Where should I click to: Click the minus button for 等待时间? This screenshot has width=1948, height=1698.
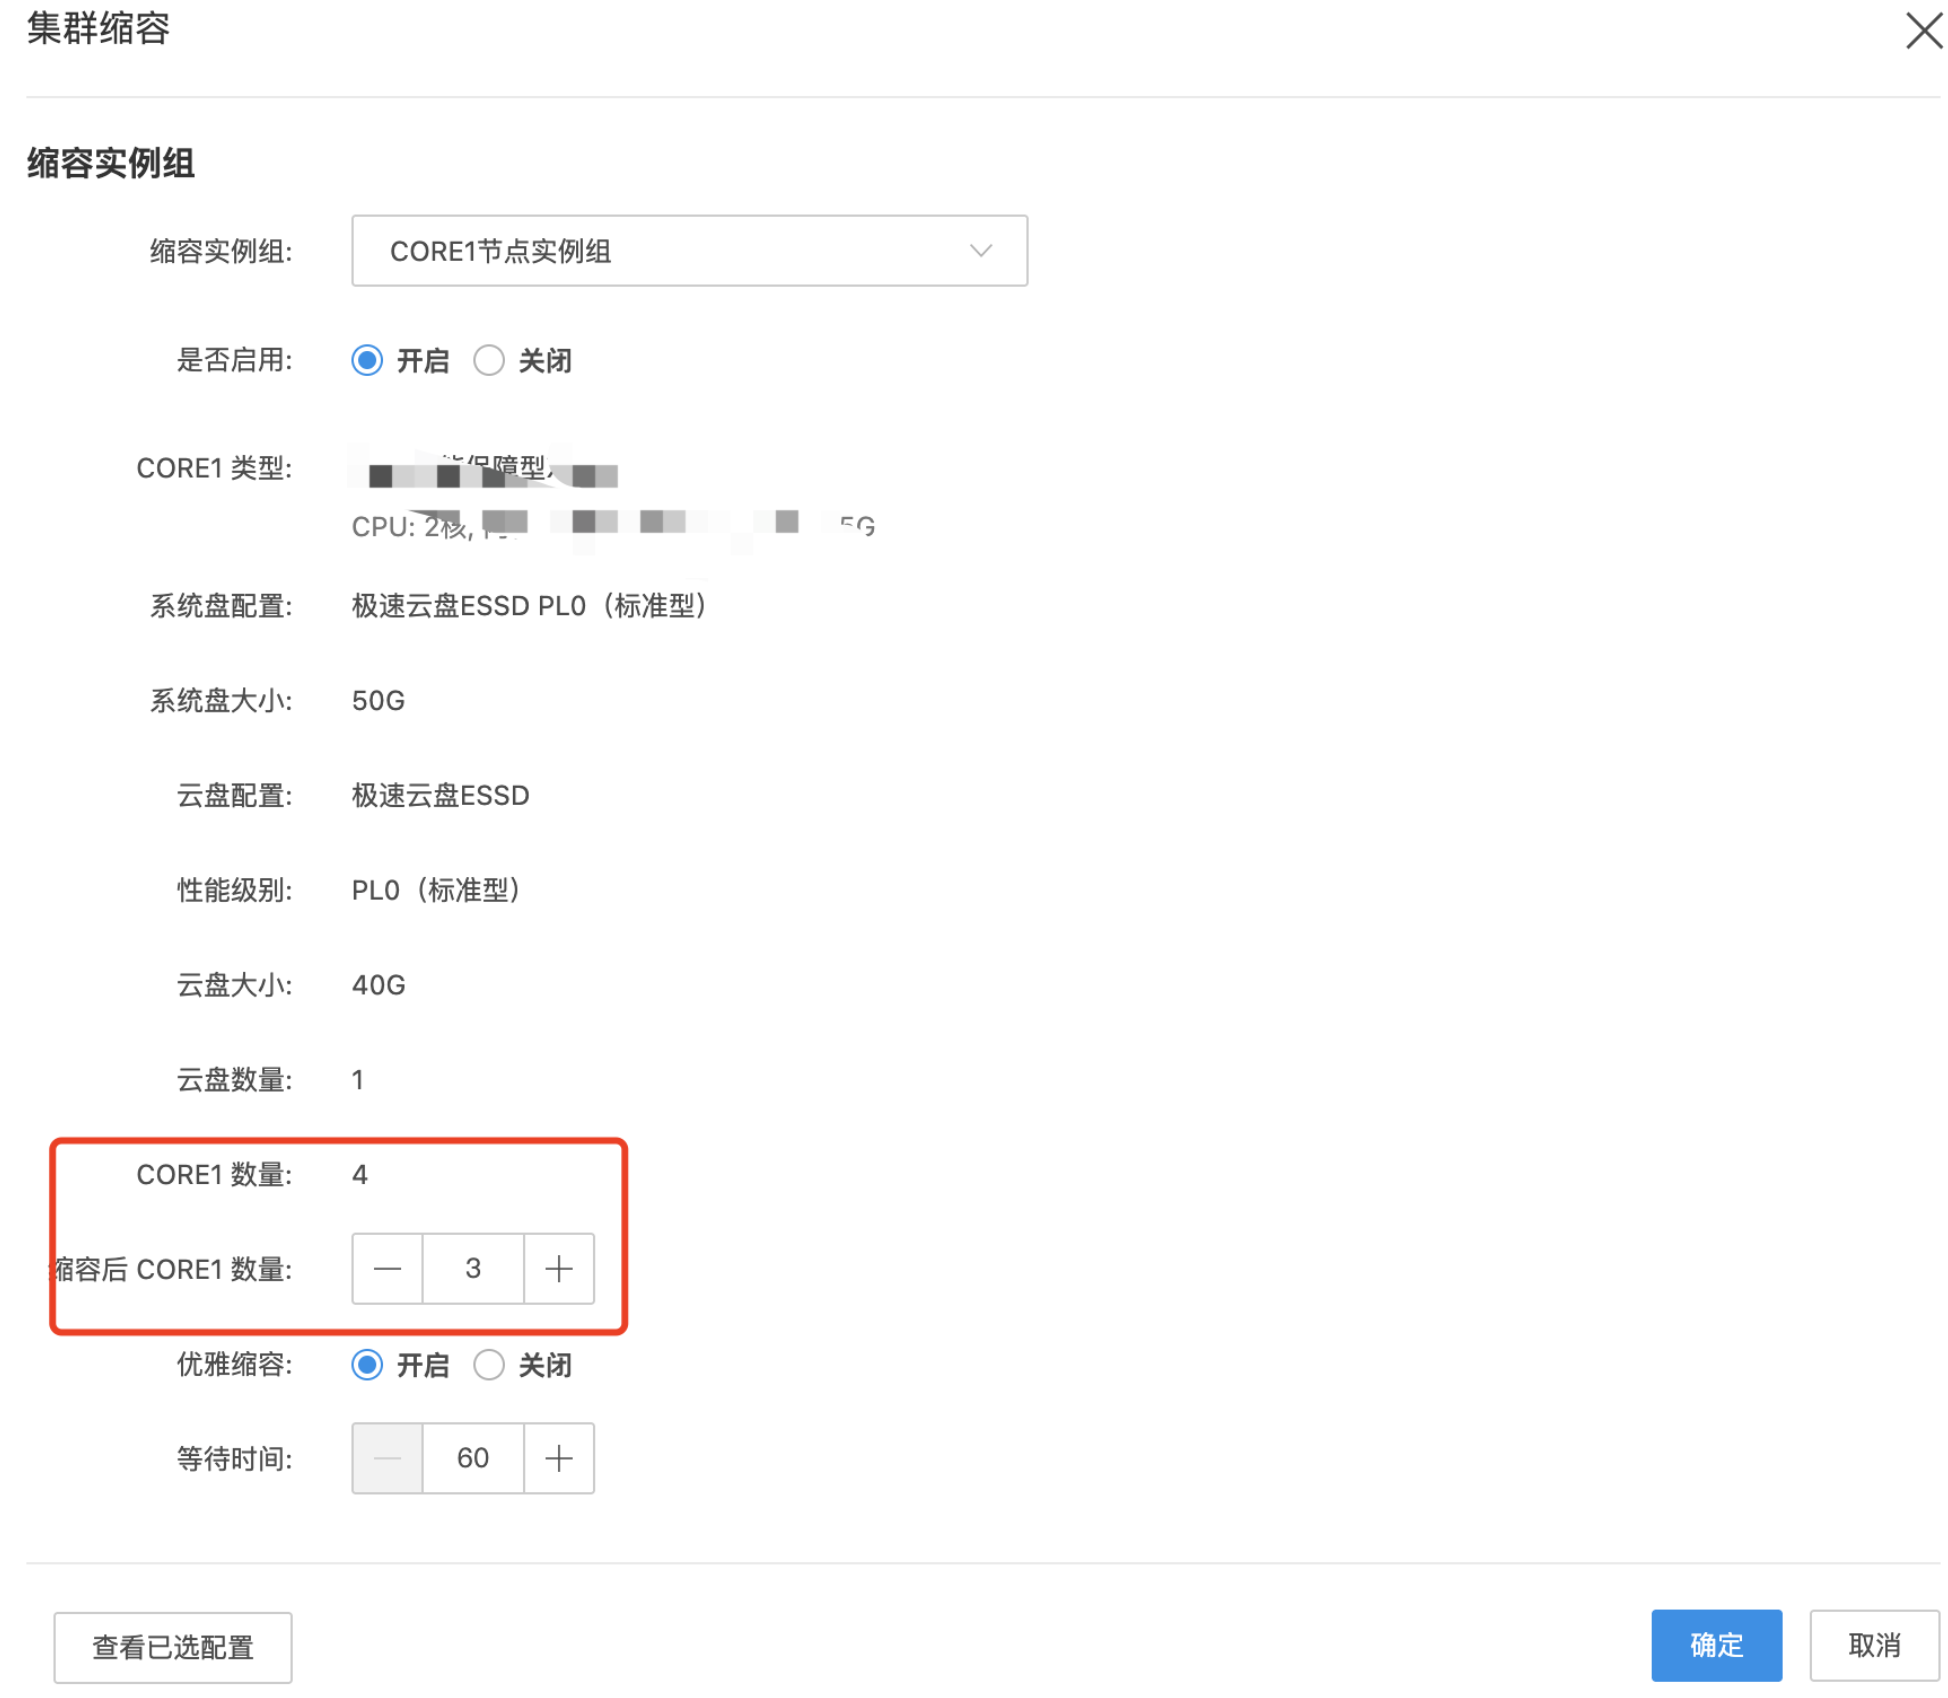point(387,1458)
